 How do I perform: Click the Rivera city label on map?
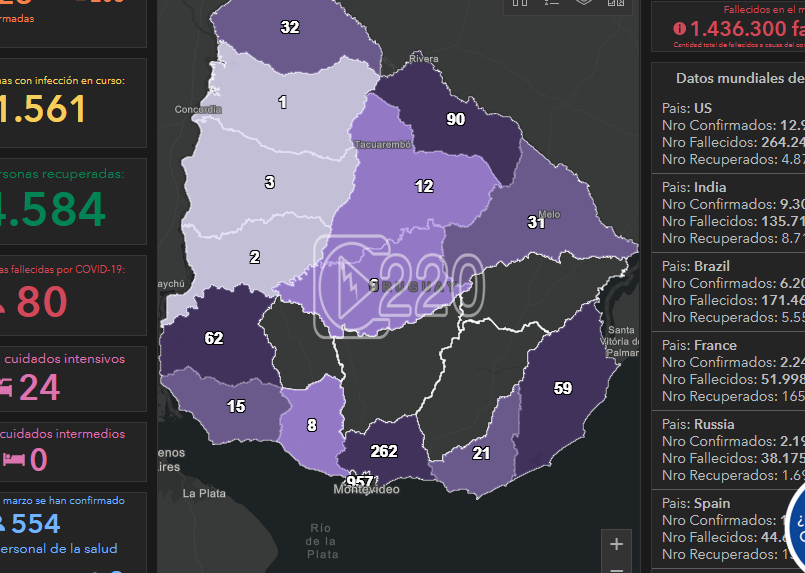[424, 59]
